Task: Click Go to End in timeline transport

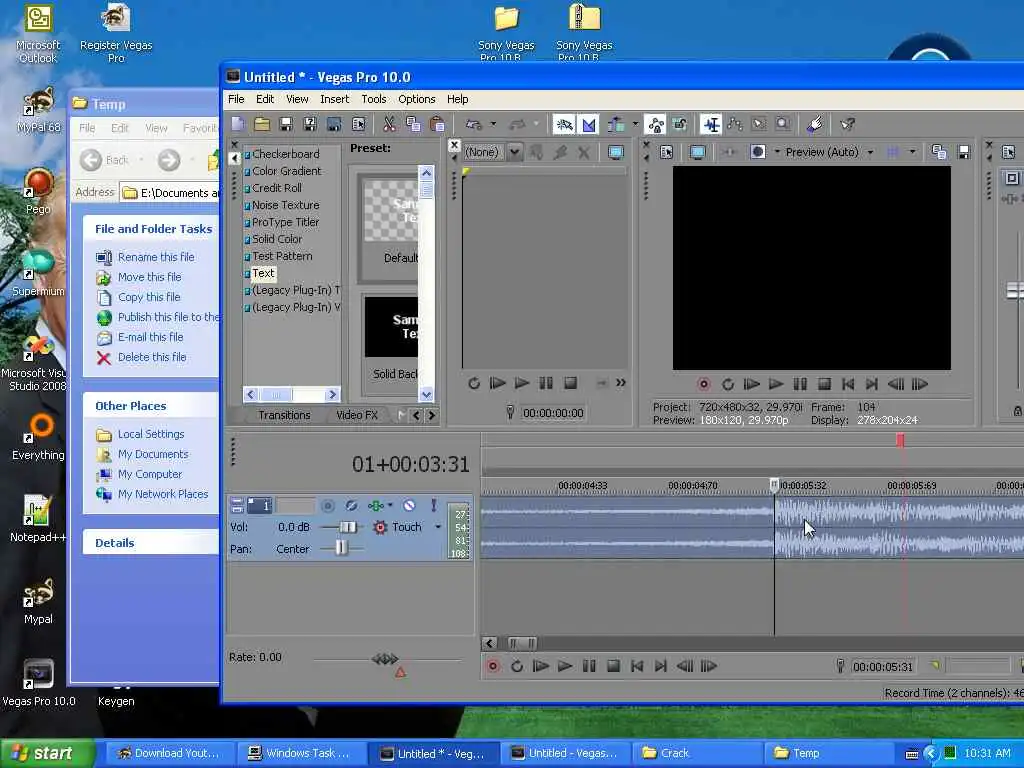Action: pyautogui.click(x=661, y=666)
